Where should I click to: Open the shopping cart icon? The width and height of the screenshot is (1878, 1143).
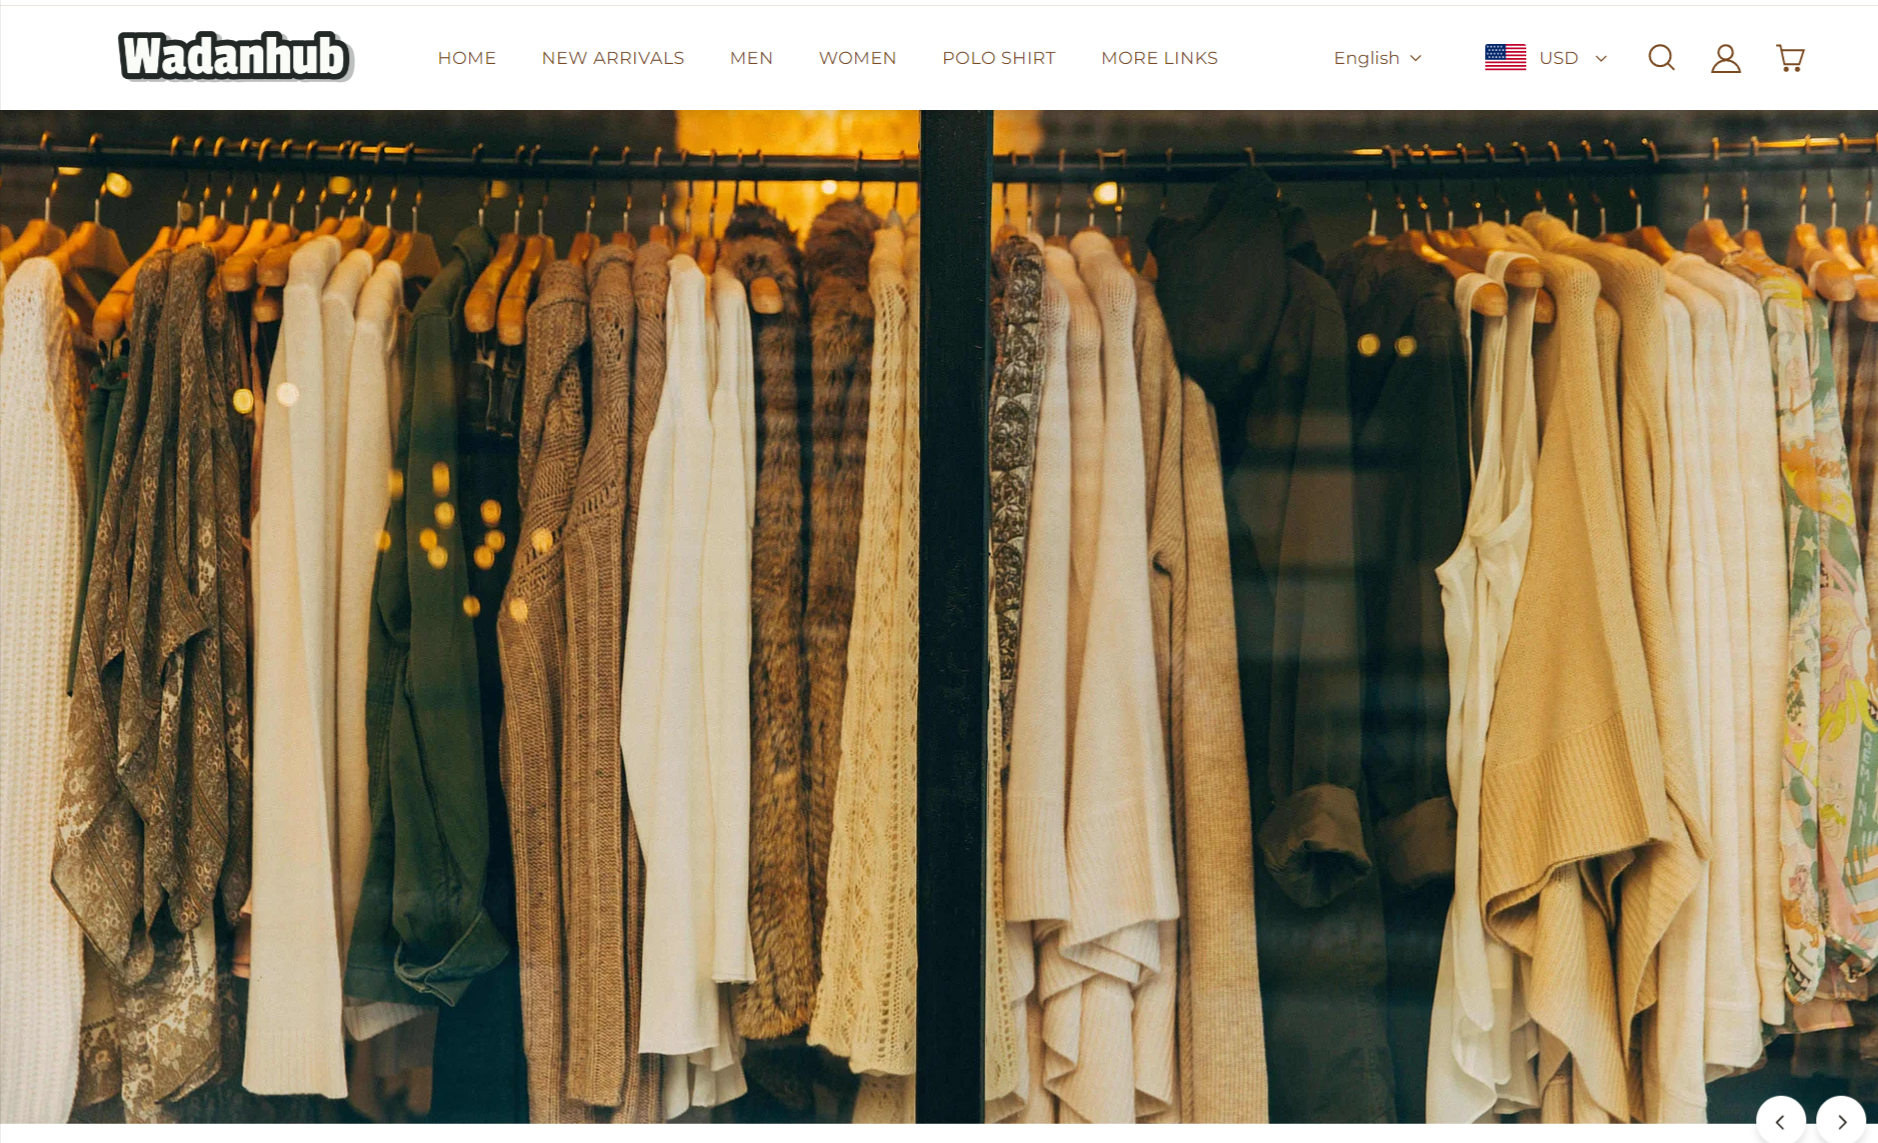tap(1790, 58)
